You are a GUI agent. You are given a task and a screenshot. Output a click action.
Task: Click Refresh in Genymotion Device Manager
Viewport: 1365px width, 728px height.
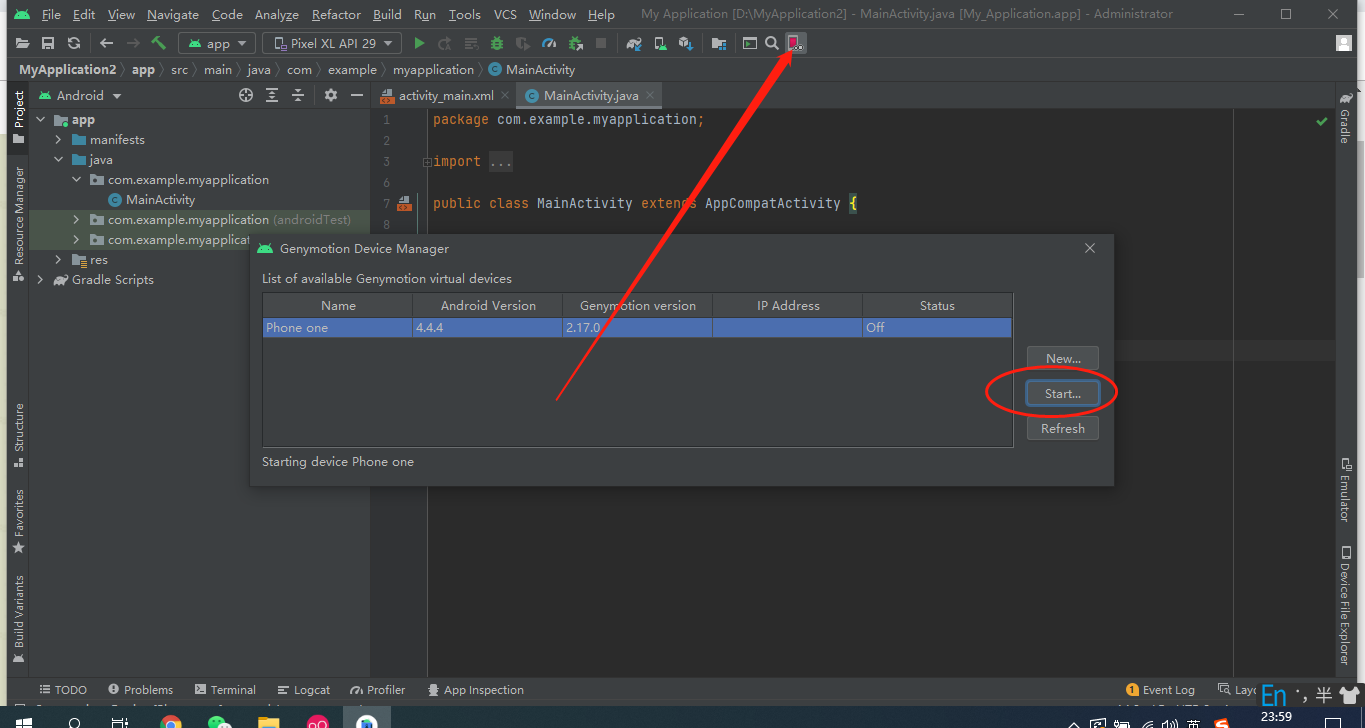pyautogui.click(x=1063, y=428)
